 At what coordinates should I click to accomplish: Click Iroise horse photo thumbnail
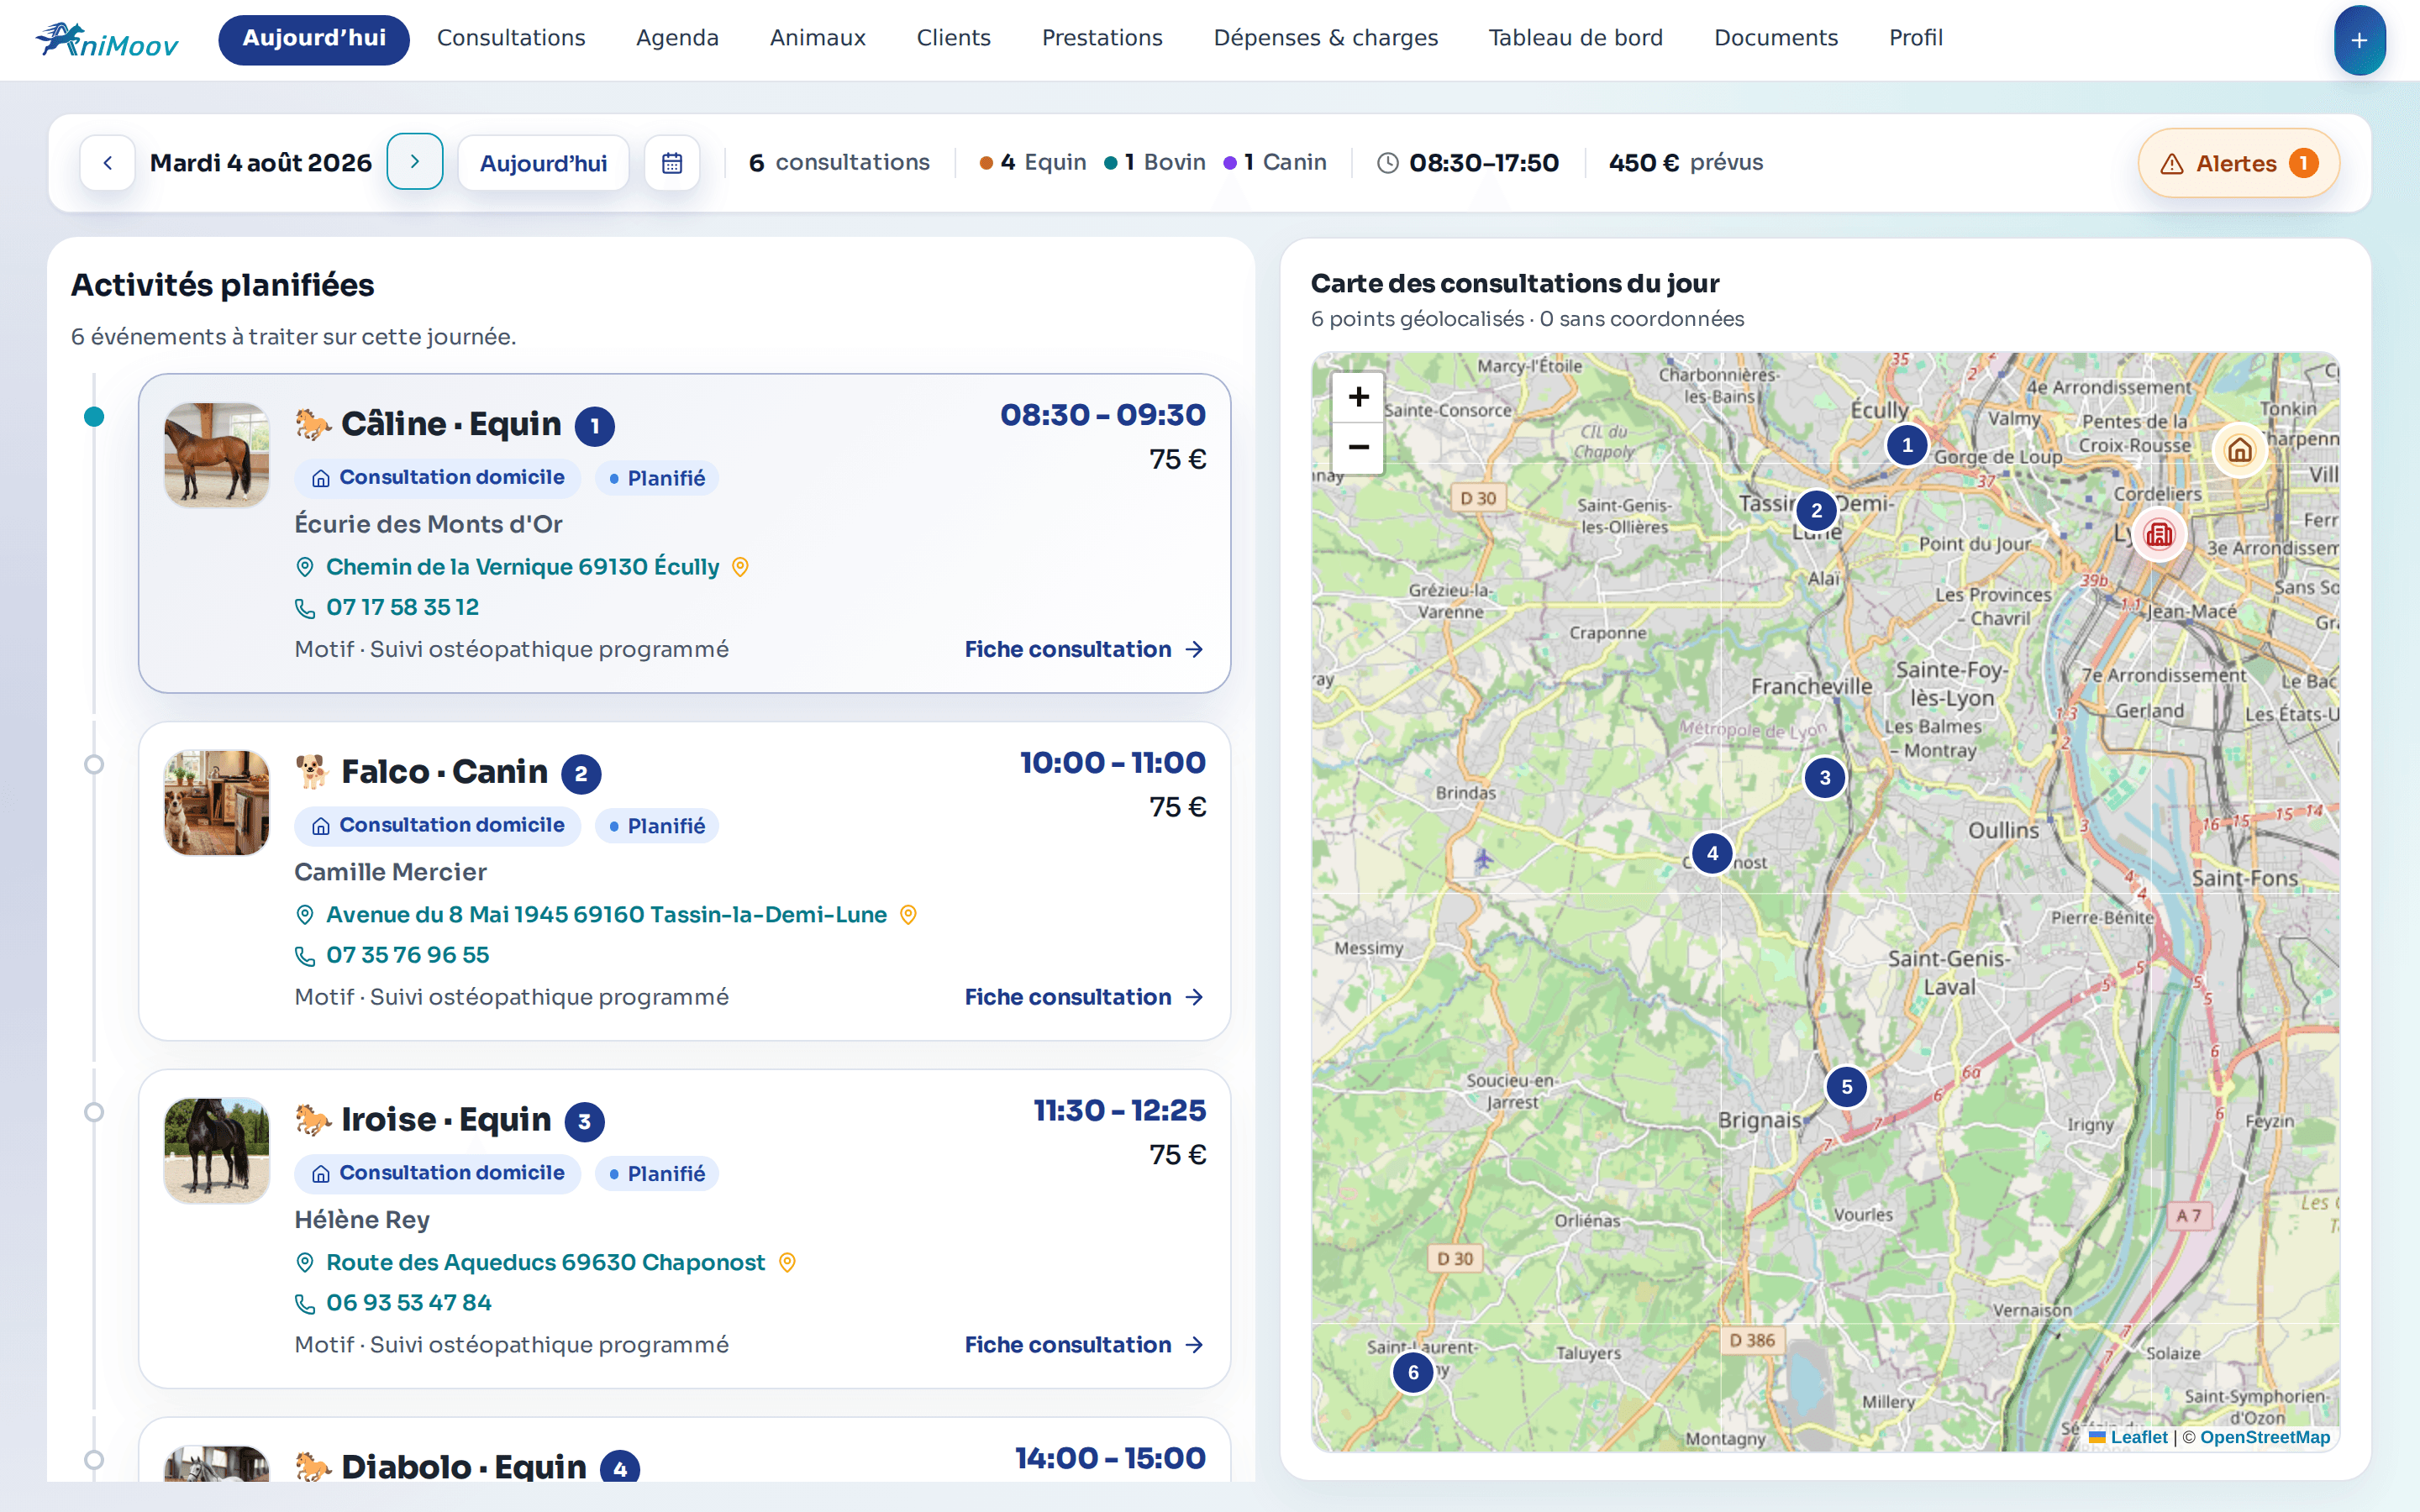(217, 1151)
